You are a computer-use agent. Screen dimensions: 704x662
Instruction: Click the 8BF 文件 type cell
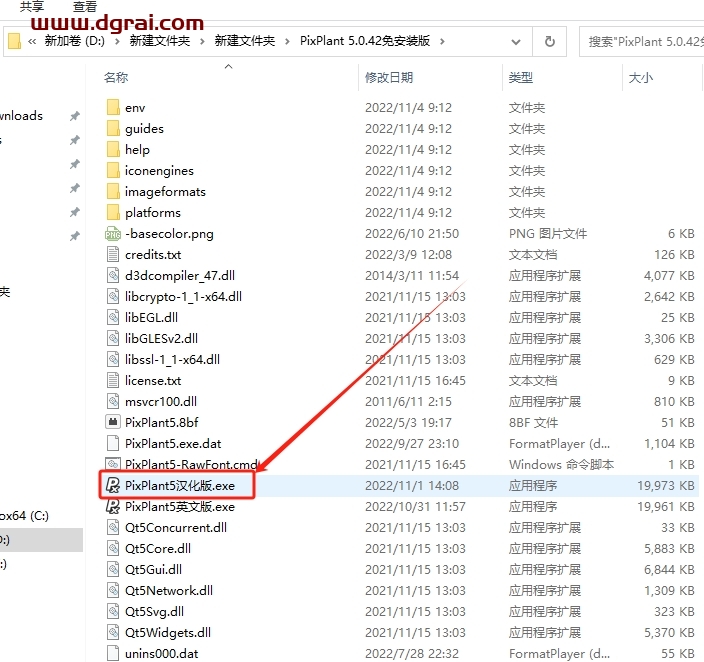tap(533, 423)
